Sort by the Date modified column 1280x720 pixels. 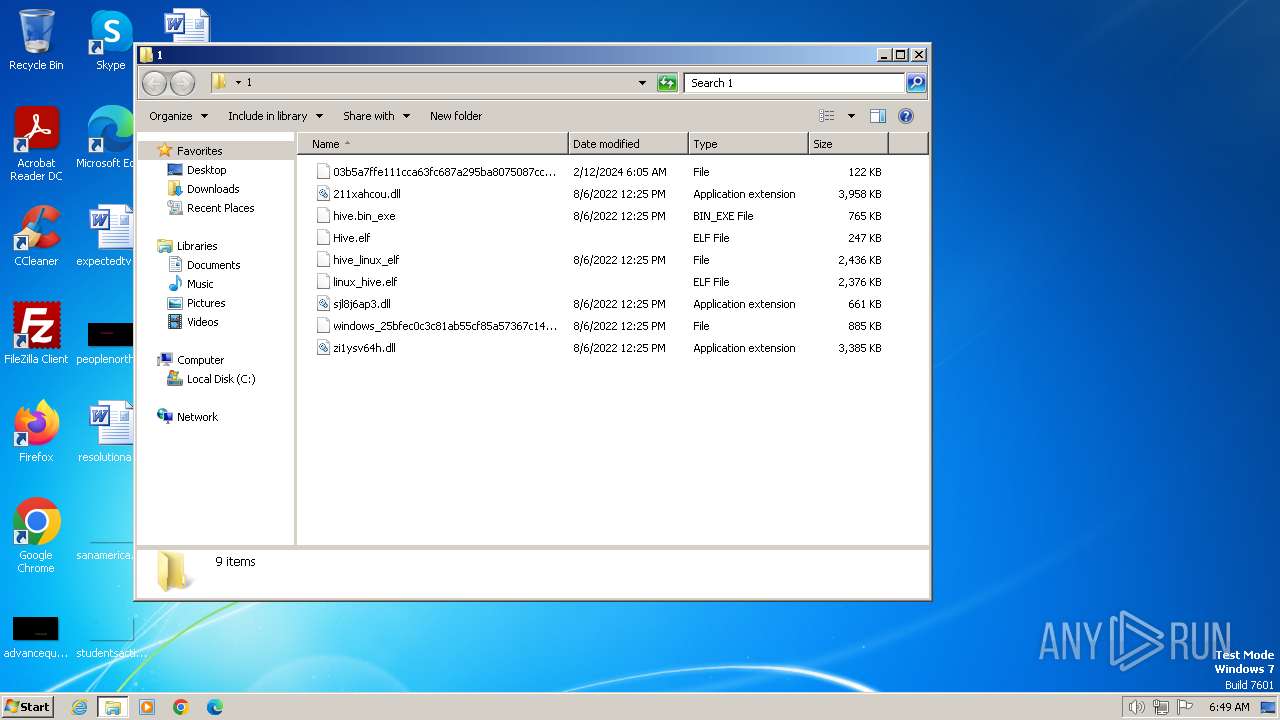click(x=628, y=144)
